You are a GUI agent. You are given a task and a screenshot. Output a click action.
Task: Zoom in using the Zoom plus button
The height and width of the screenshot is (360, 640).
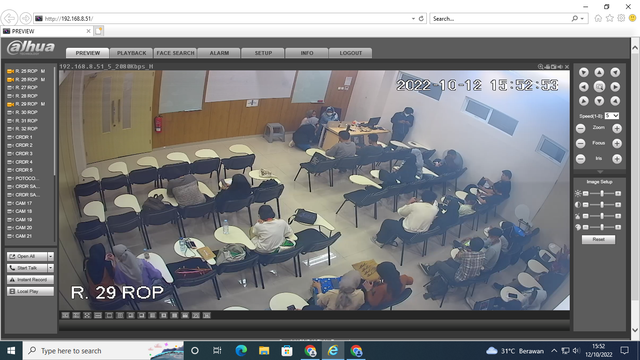(617, 129)
